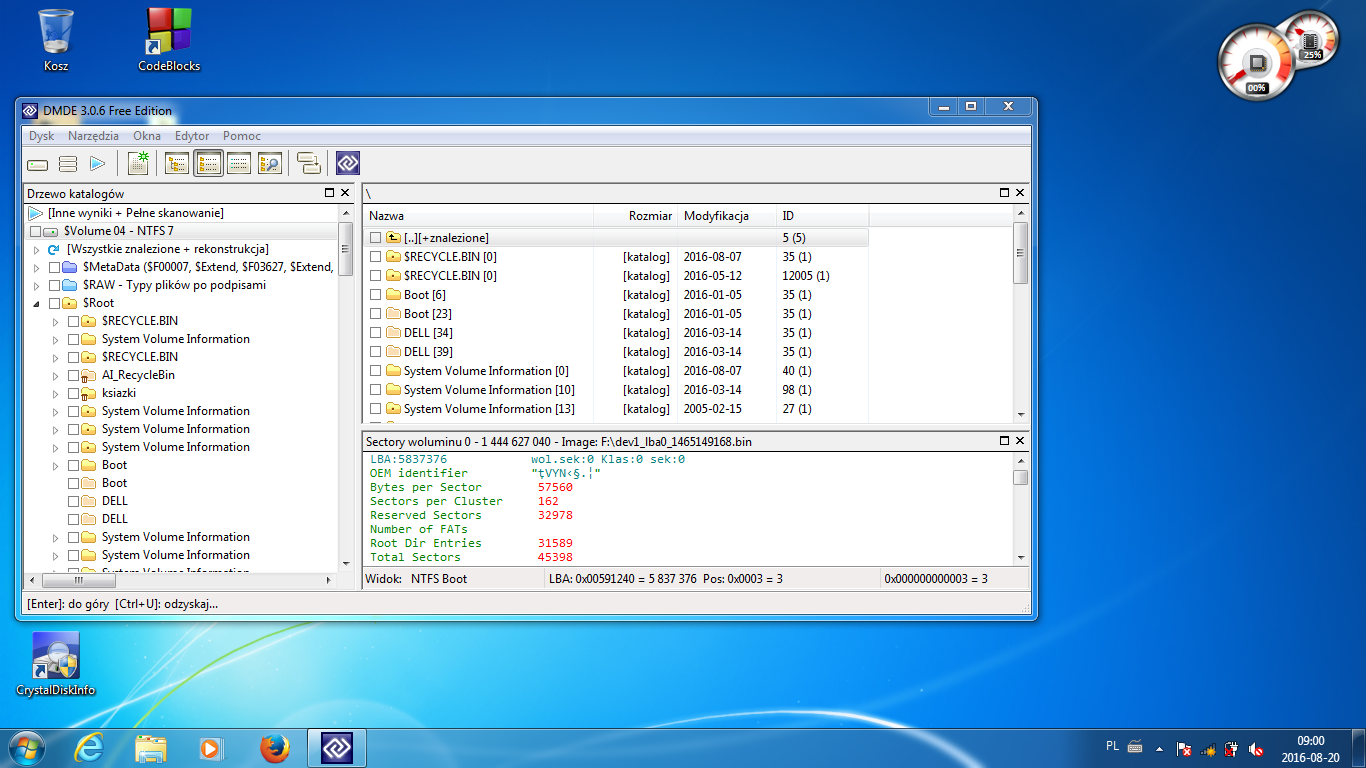The image size is (1366, 768).
Task: Click the directory tree vertical scrollbar thumb
Action: [345, 248]
